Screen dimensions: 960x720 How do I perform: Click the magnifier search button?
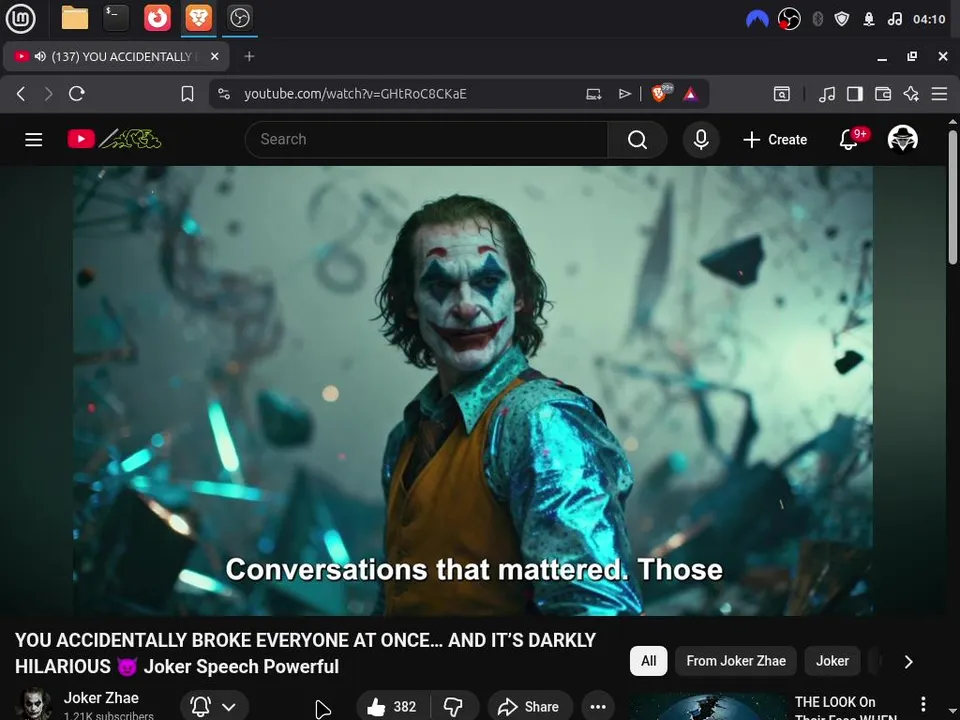(637, 140)
